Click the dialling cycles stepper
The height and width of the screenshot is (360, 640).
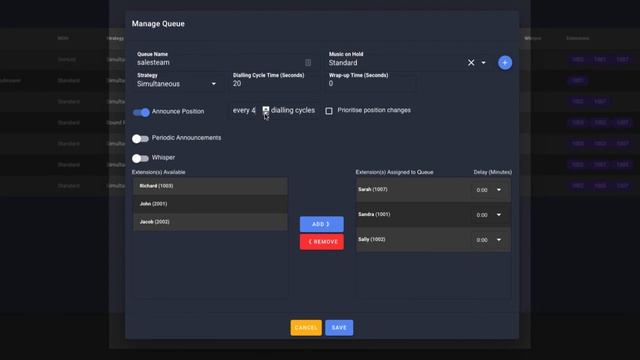pyautogui.click(x=266, y=110)
